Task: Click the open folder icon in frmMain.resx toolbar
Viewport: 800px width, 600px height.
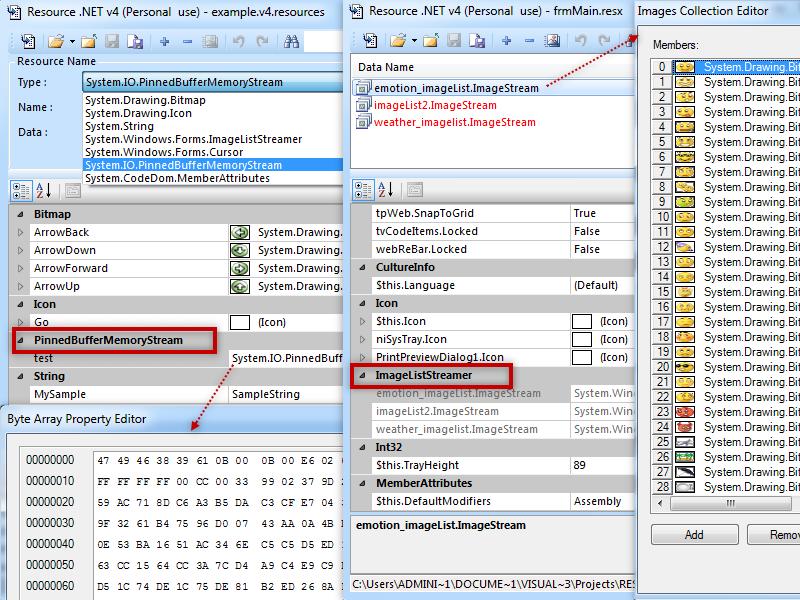Action: (397, 41)
